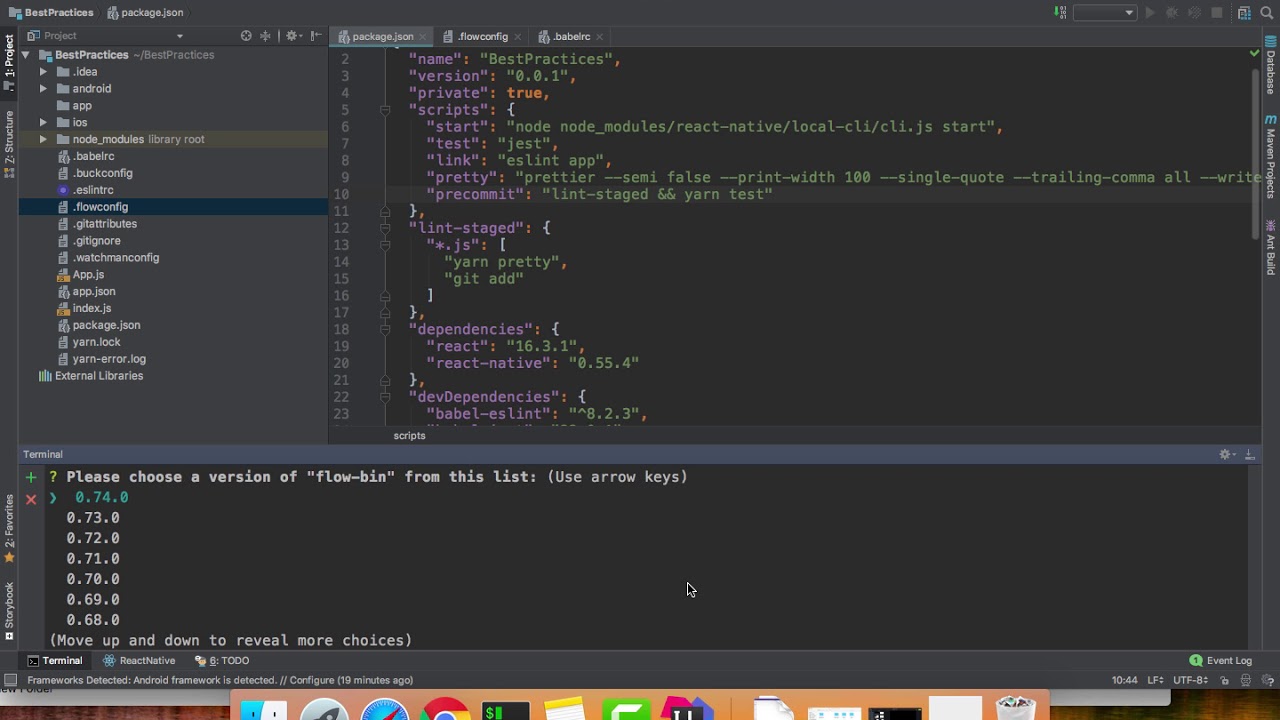The width and height of the screenshot is (1280, 720).
Task: Open Terminal panel settings gear
Action: 1226,454
